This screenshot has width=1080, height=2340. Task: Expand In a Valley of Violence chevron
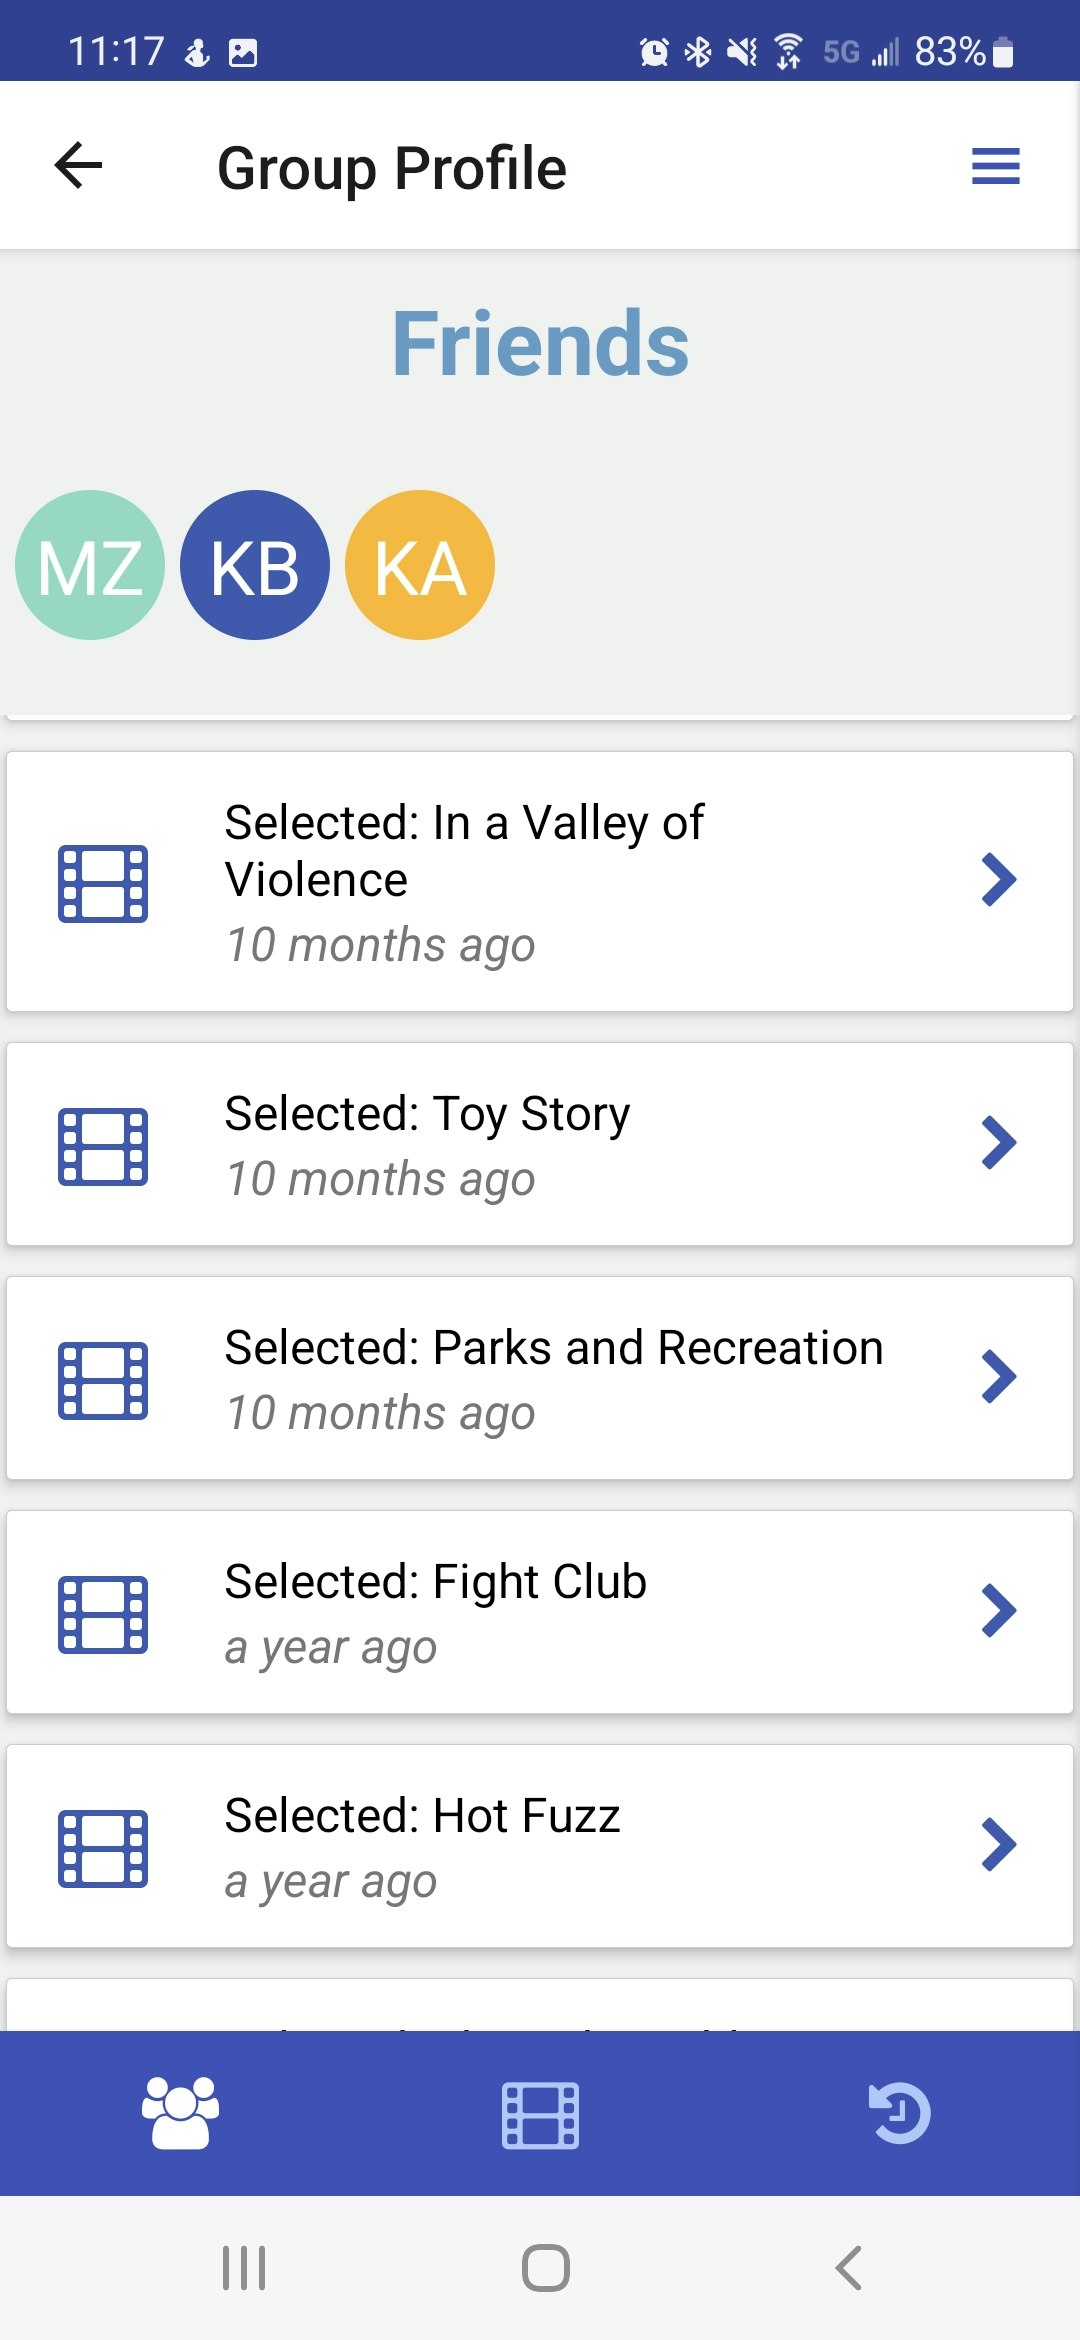[998, 880]
